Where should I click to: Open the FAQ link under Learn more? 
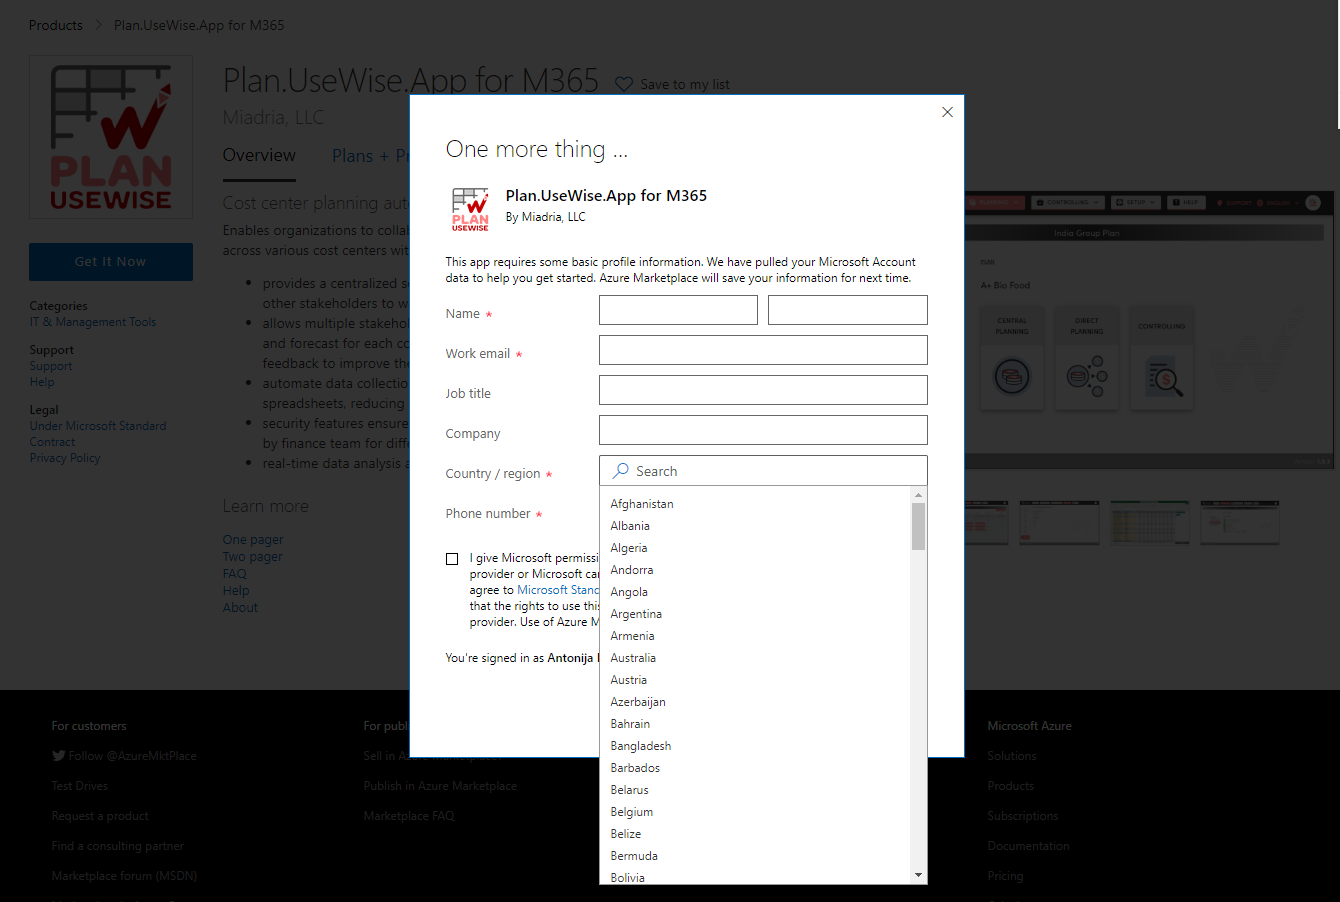[x=235, y=574]
